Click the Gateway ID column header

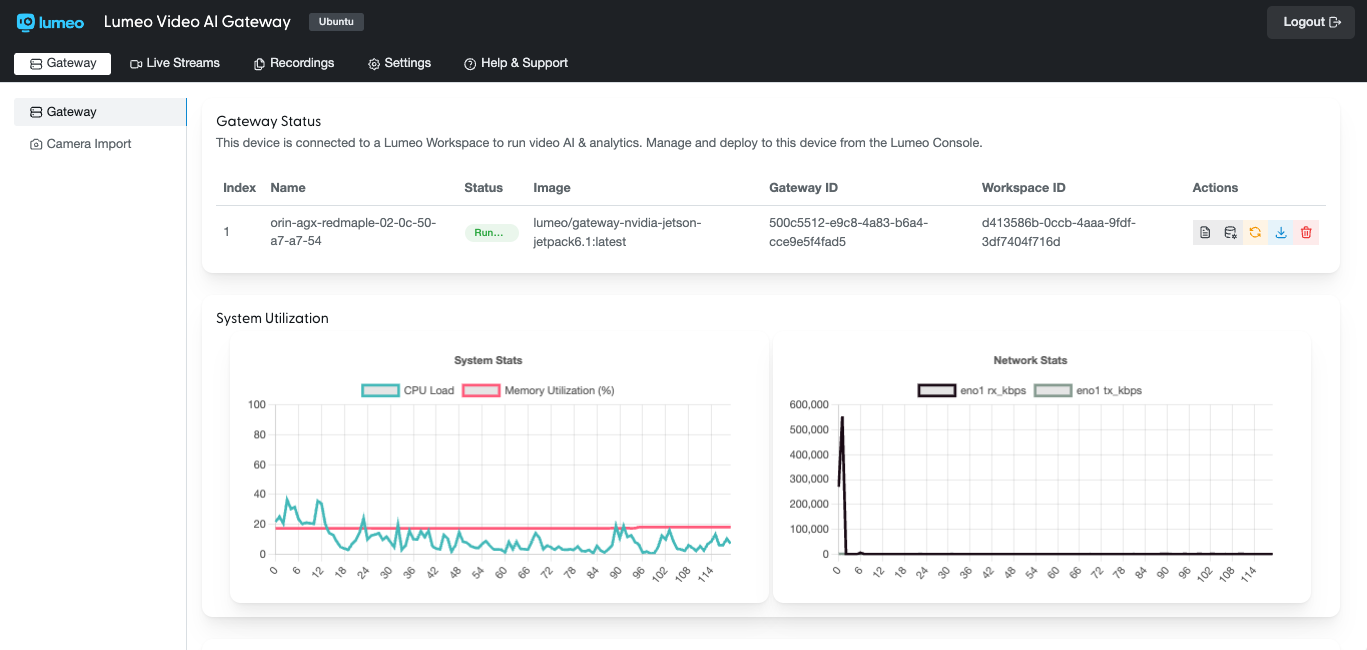tap(803, 188)
